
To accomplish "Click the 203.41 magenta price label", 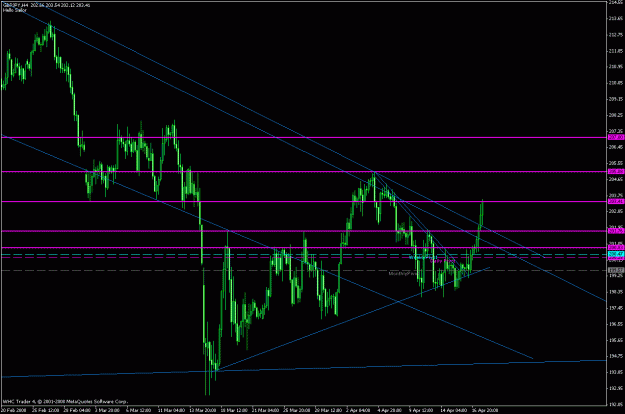I will tap(616, 202).
